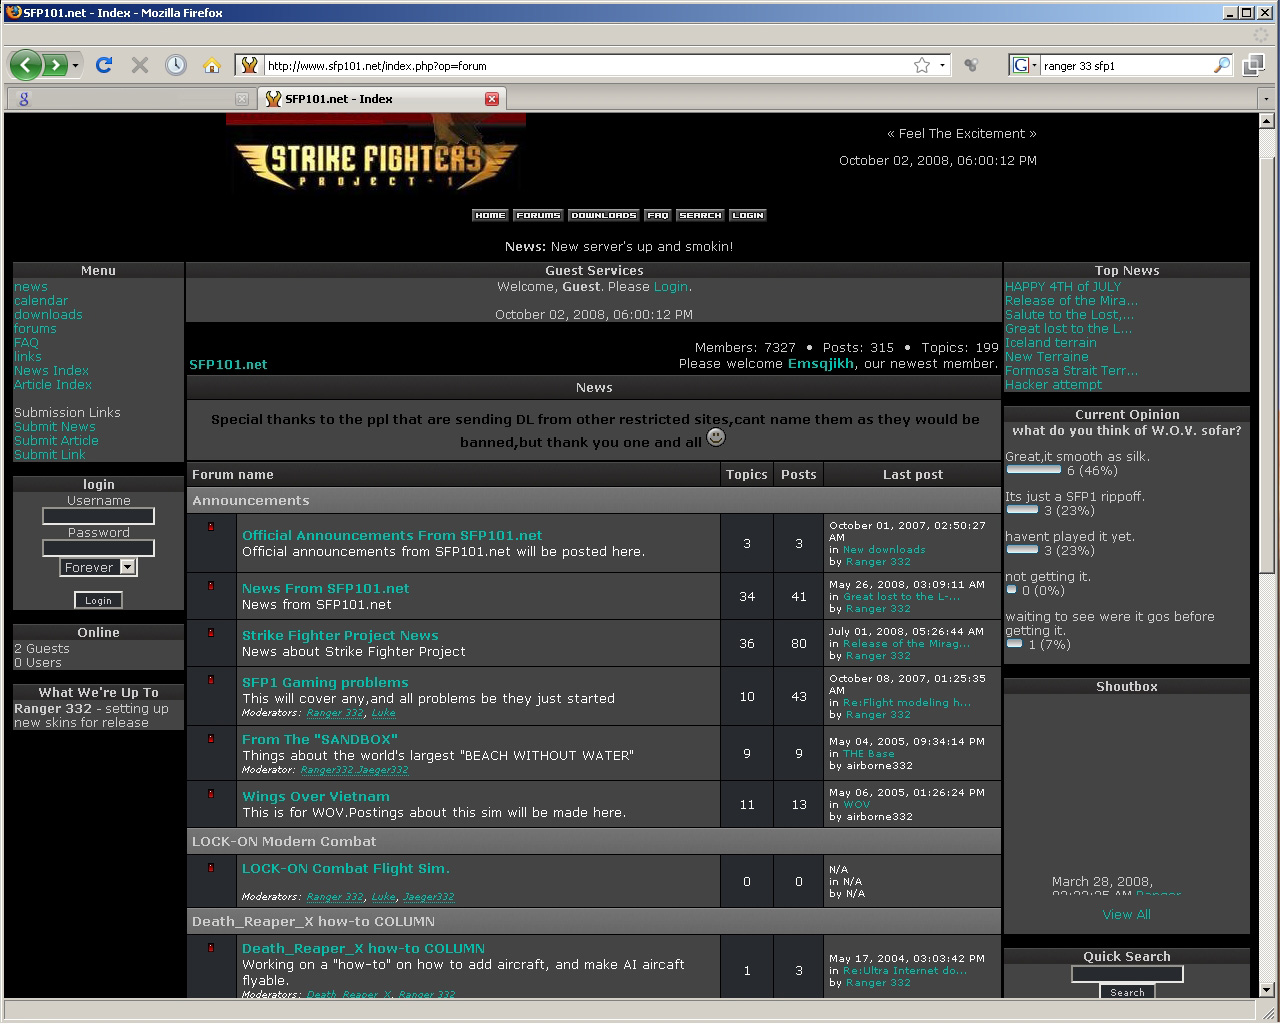This screenshot has height=1024, width=1280.
Task: Open FORUMS from the site navigation bar
Action: pos(538,215)
